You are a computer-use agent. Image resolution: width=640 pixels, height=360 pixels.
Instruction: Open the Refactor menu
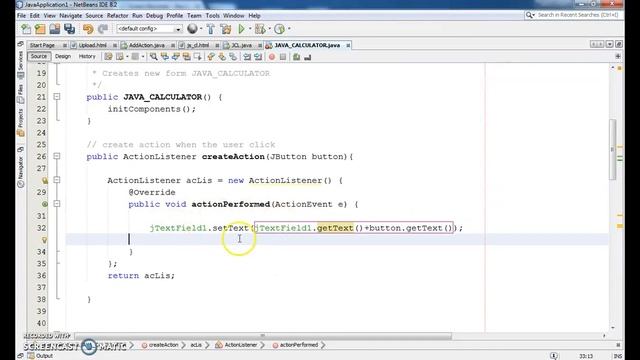[118, 16]
